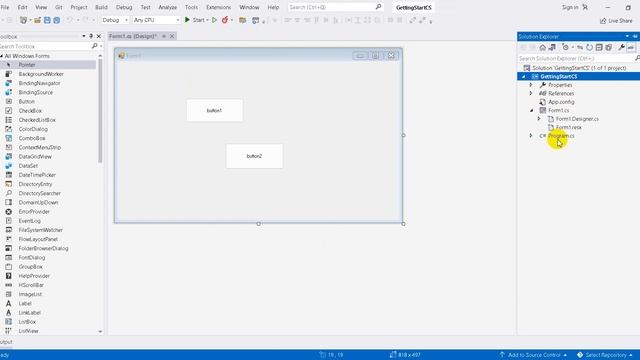This screenshot has width=640, height=360.
Task: Open the Start button dropdown arrow
Action: [x=207, y=20]
